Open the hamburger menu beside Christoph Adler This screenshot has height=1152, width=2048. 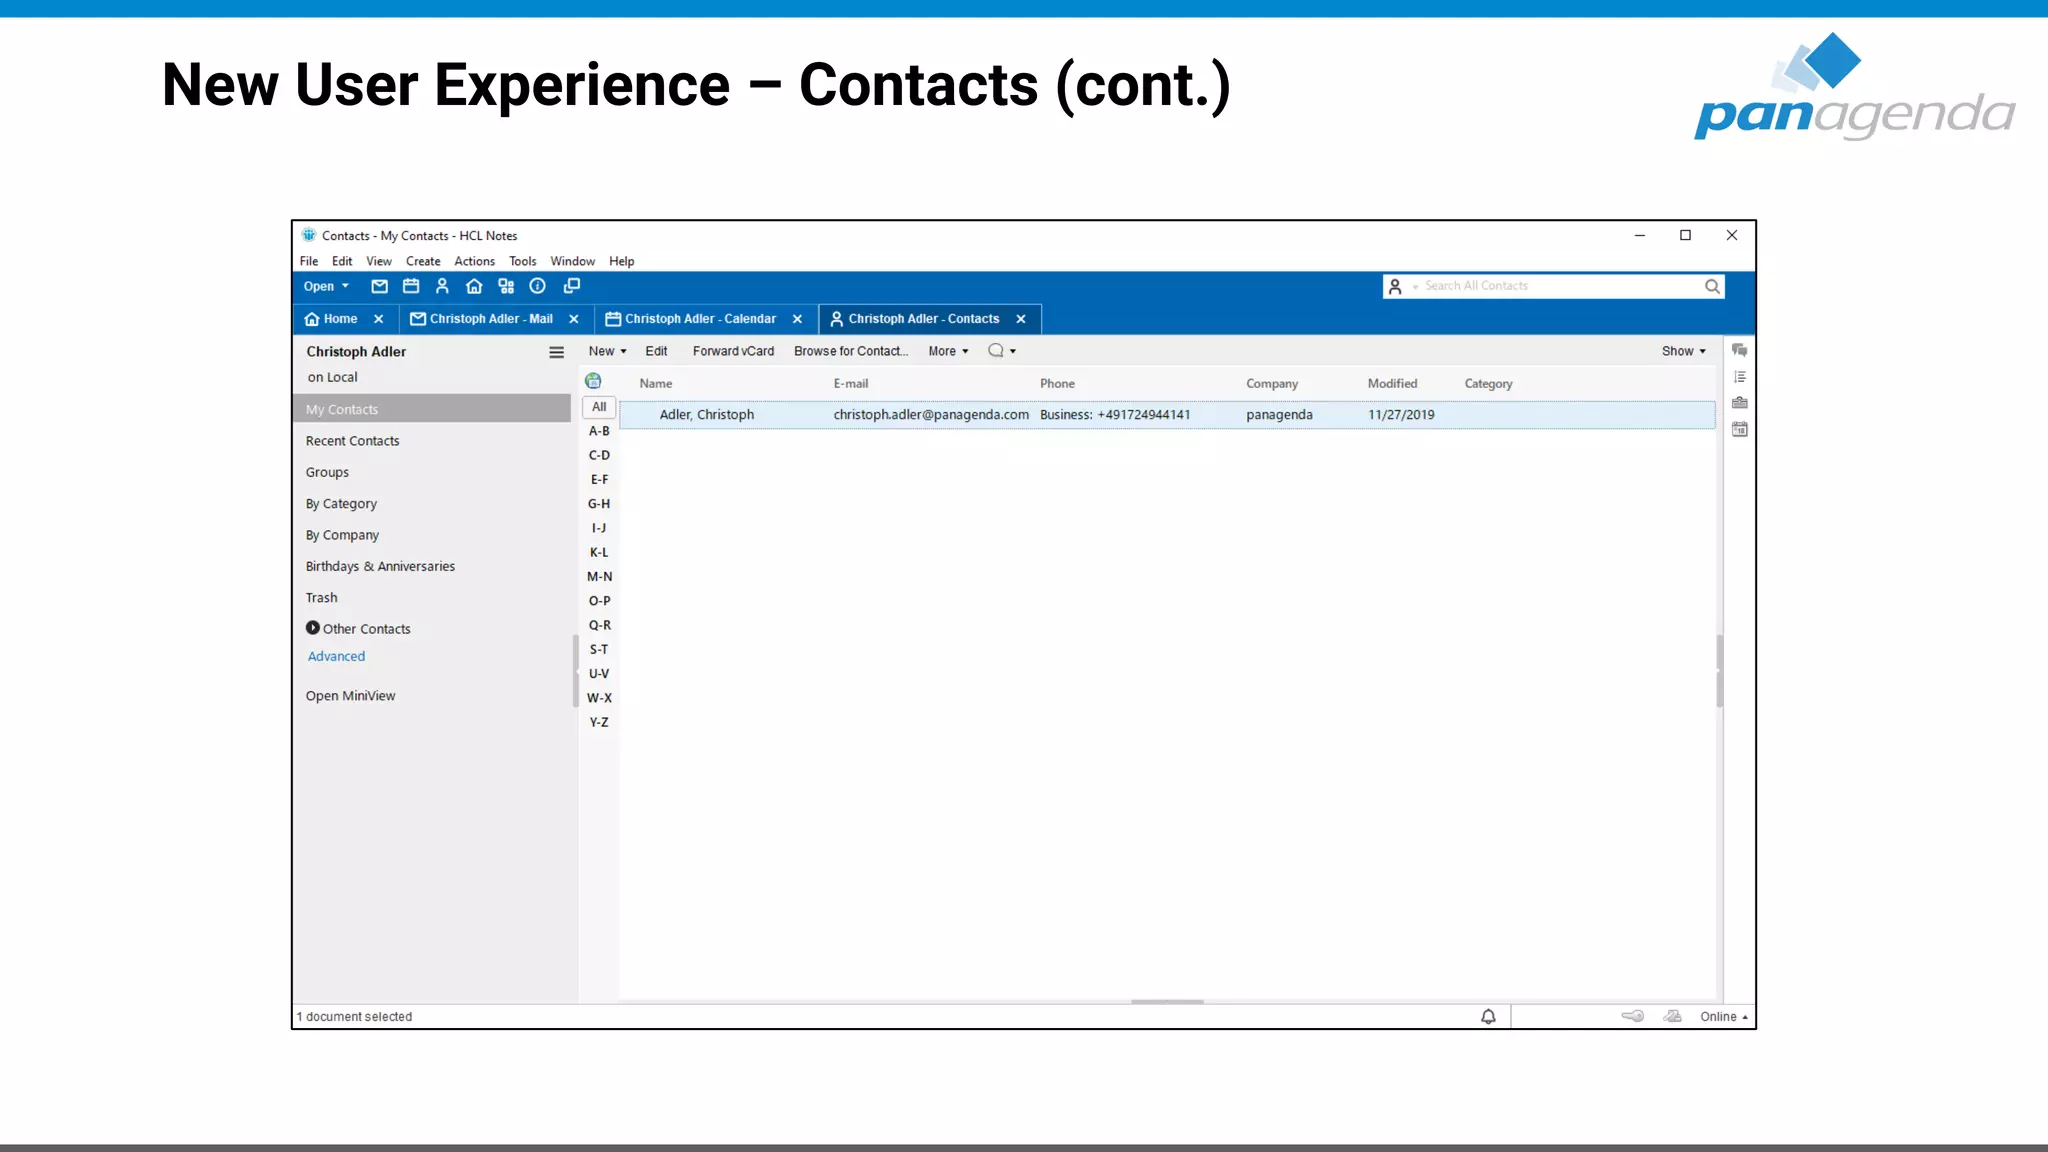[557, 352]
